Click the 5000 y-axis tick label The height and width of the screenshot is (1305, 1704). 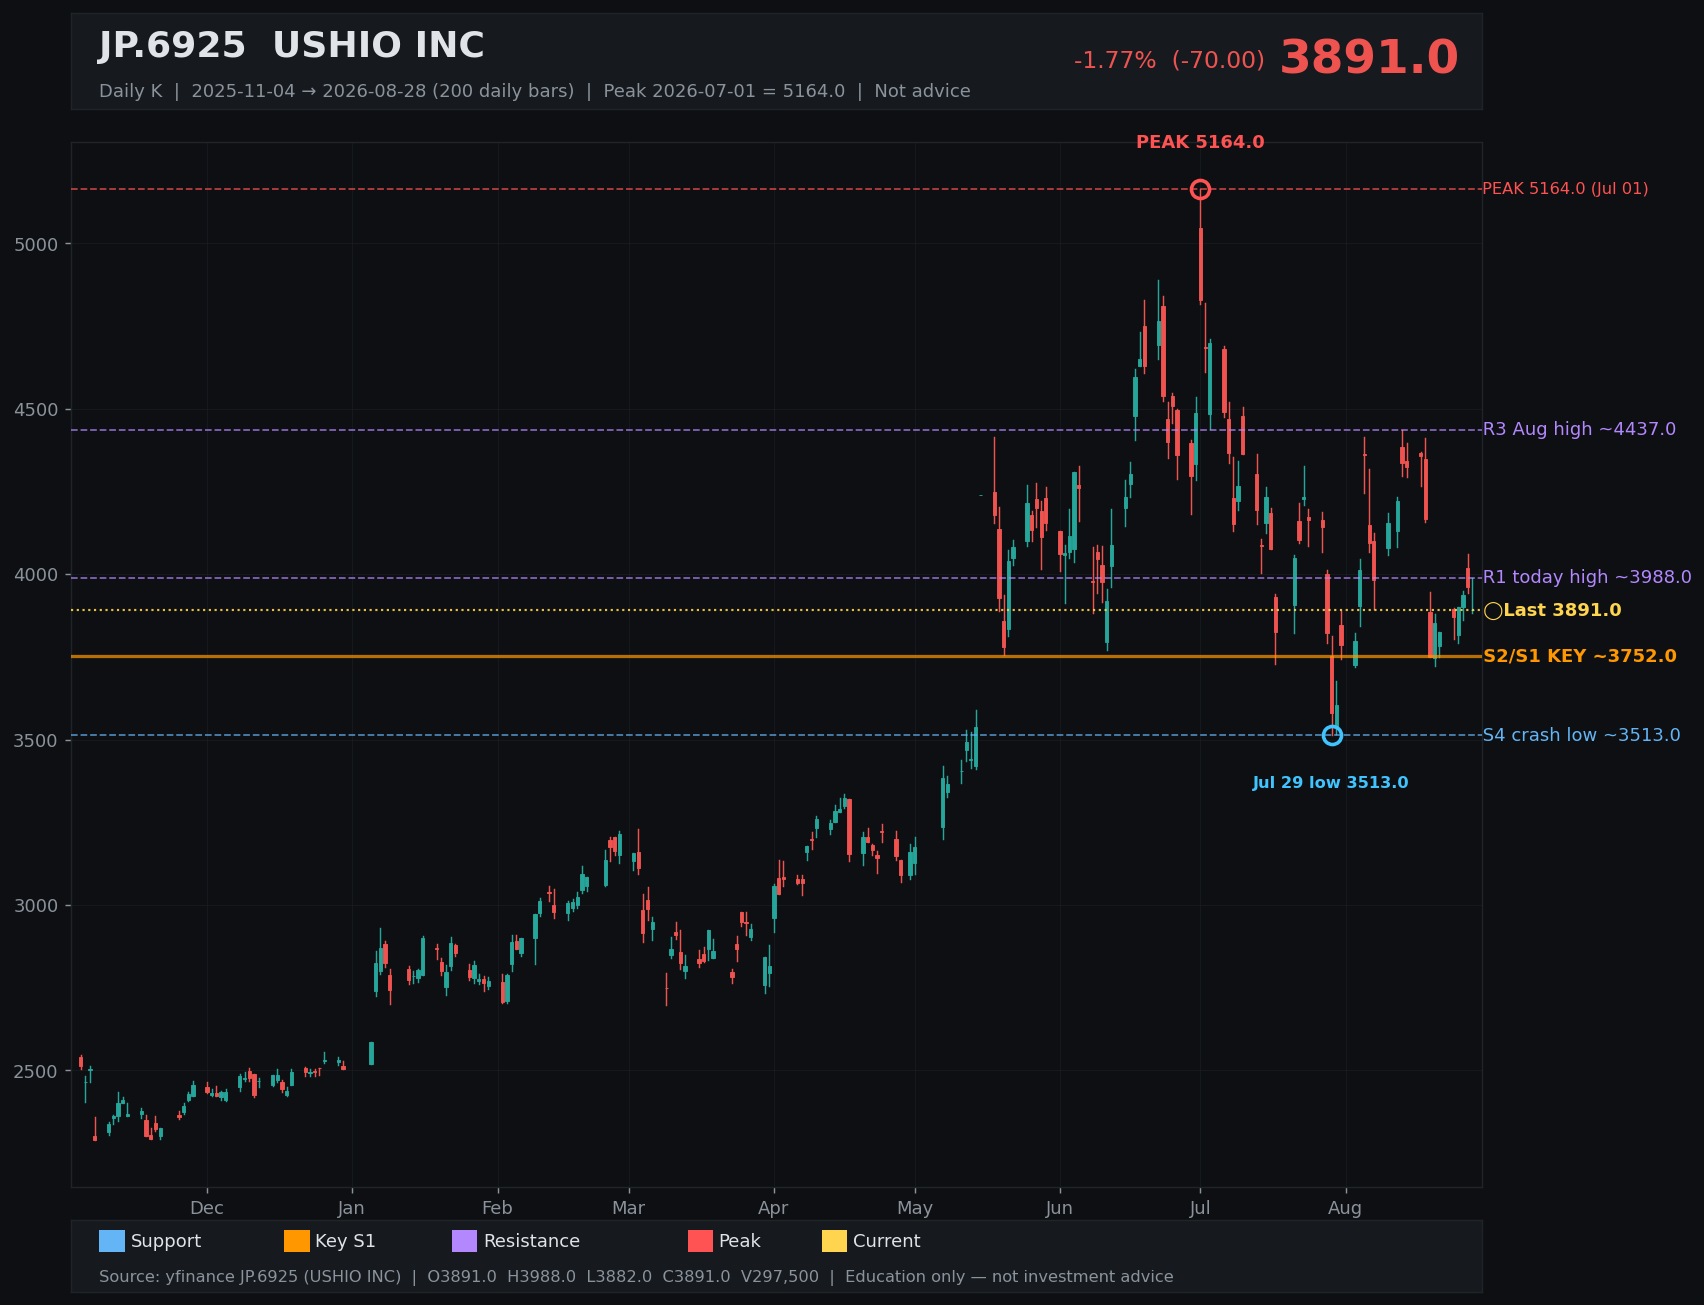tap(38, 244)
